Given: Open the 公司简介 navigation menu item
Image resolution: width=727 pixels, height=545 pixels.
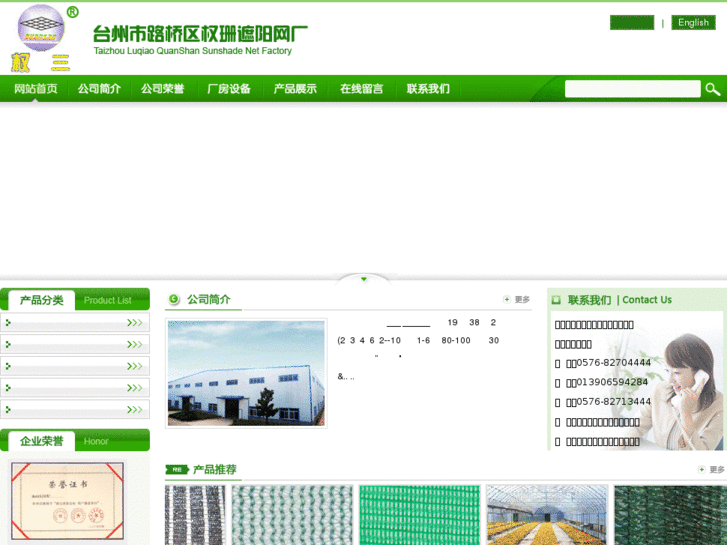Looking at the screenshot, I should (99, 89).
